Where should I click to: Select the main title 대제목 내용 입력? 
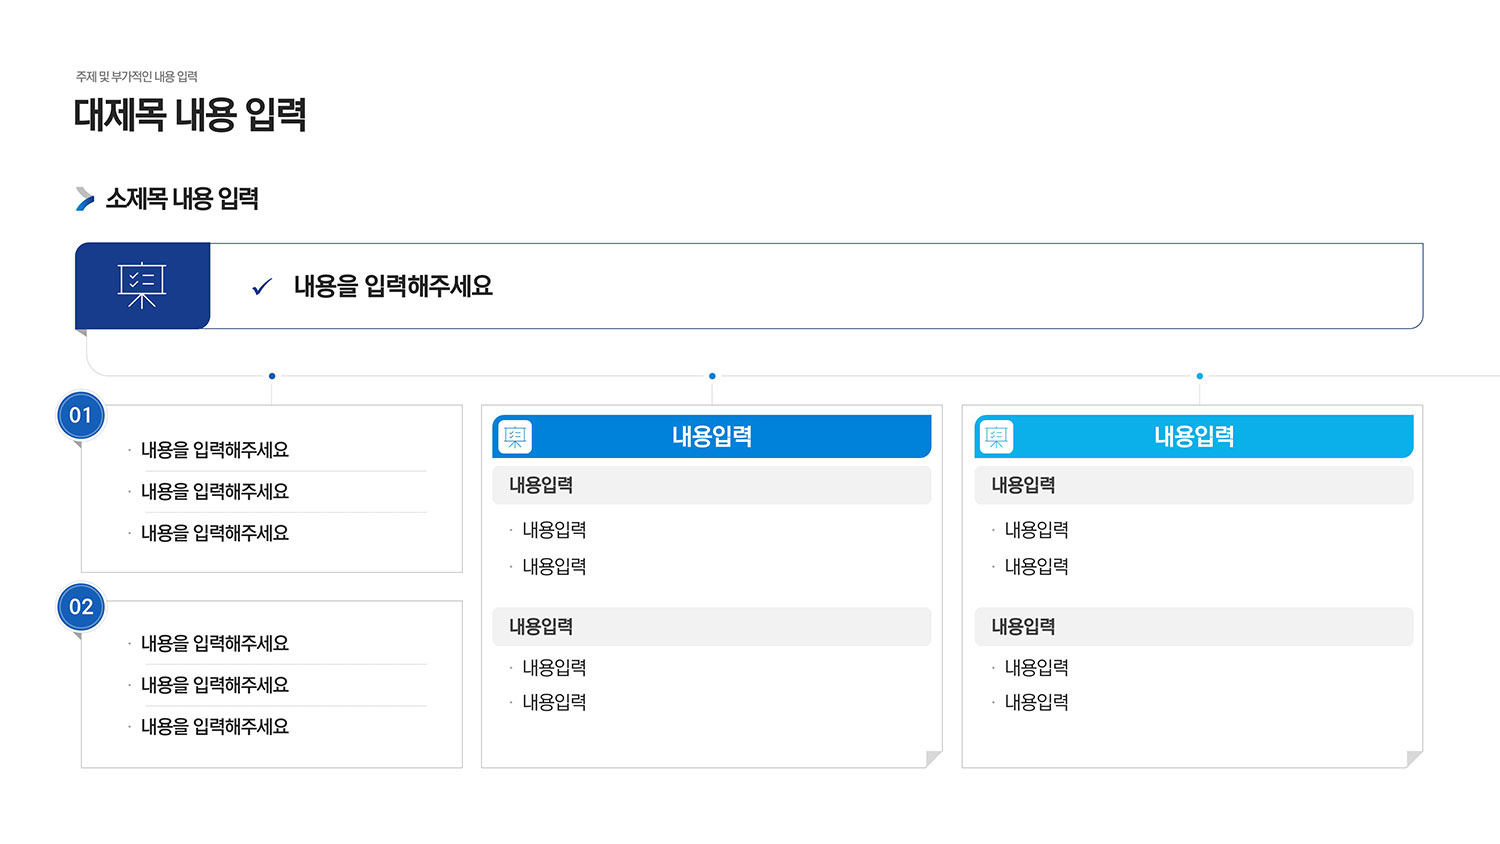(x=190, y=115)
